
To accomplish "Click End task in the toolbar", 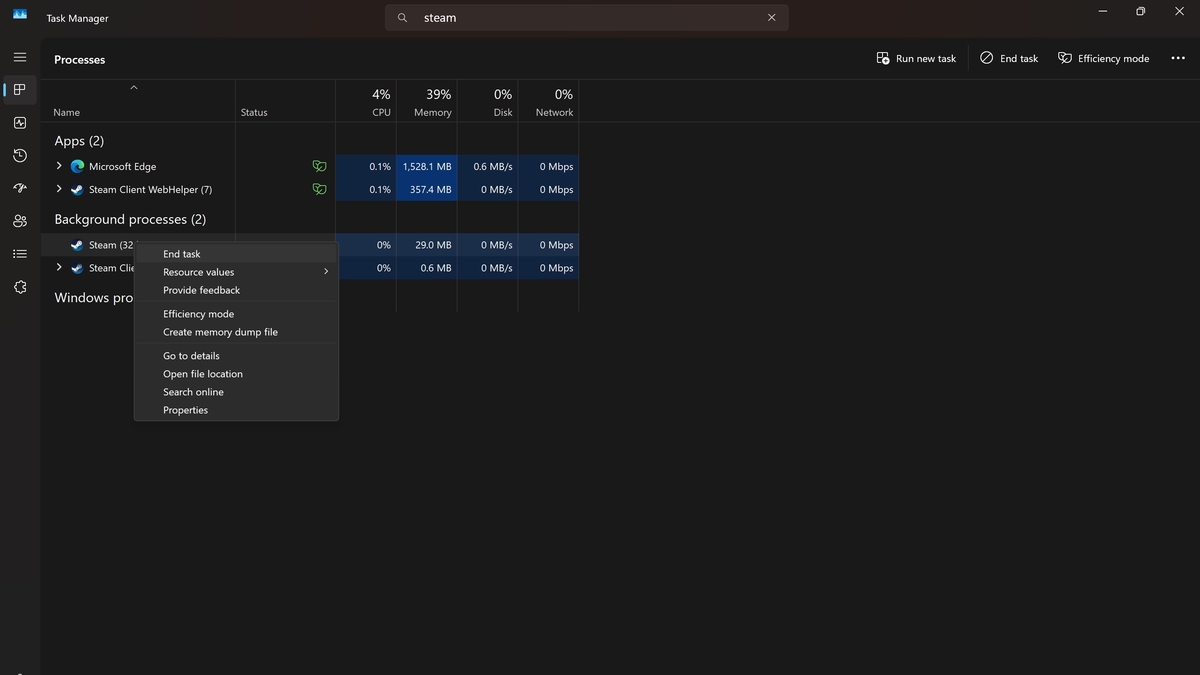I will 1008,58.
